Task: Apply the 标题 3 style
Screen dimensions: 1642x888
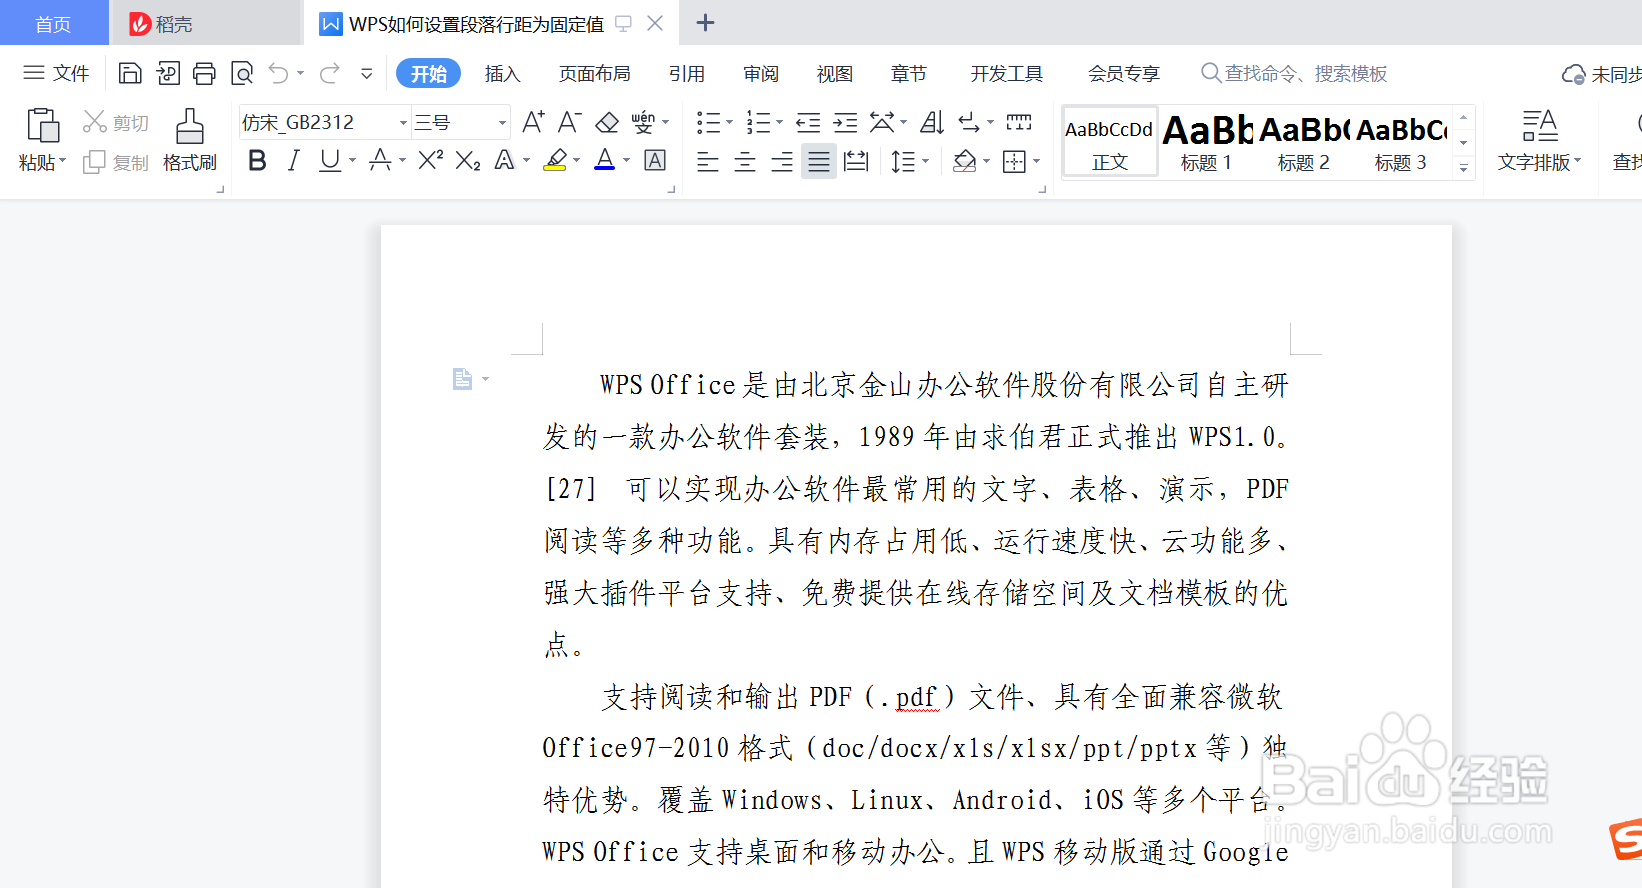Action: 1401,141
